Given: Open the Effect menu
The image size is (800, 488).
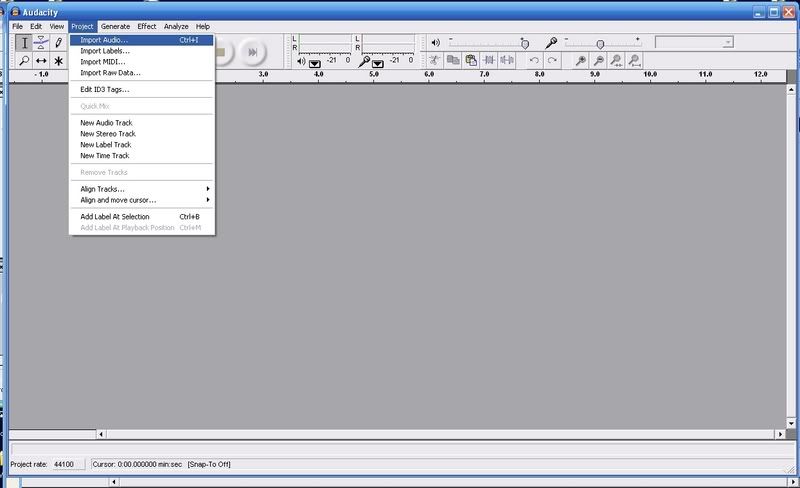Looking at the screenshot, I should [x=147, y=26].
